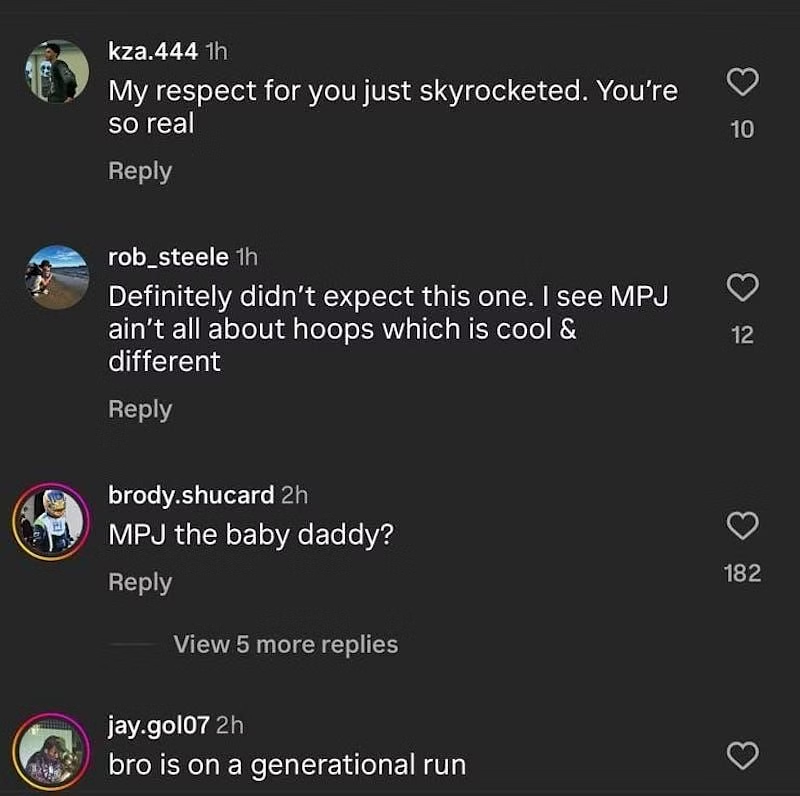Reply to brody.shucard's comment
Viewport: 800px width, 796px height.
pos(140,581)
